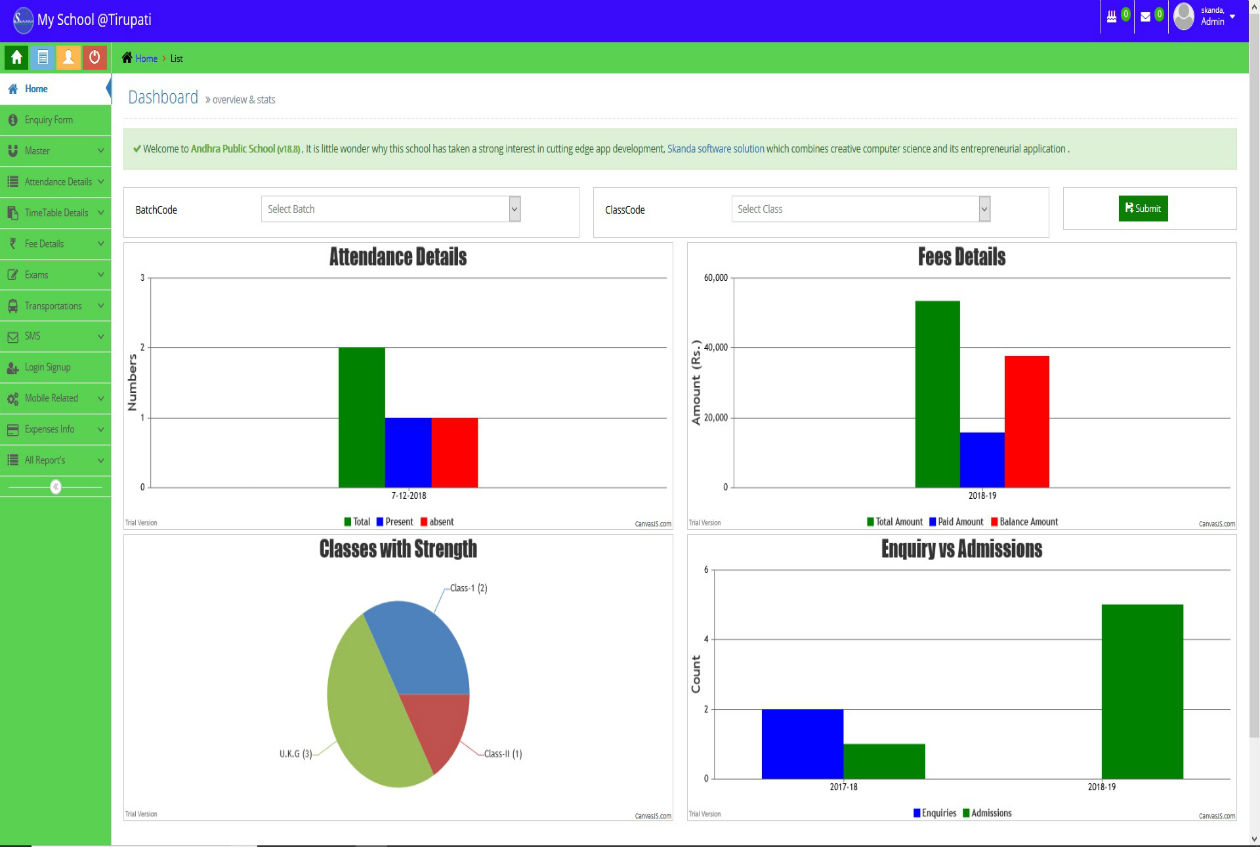Image resolution: width=1260 pixels, height=850 pixels.
Task: Open skanda Admin user menu arrow
Action: (x=1233, y=17)
